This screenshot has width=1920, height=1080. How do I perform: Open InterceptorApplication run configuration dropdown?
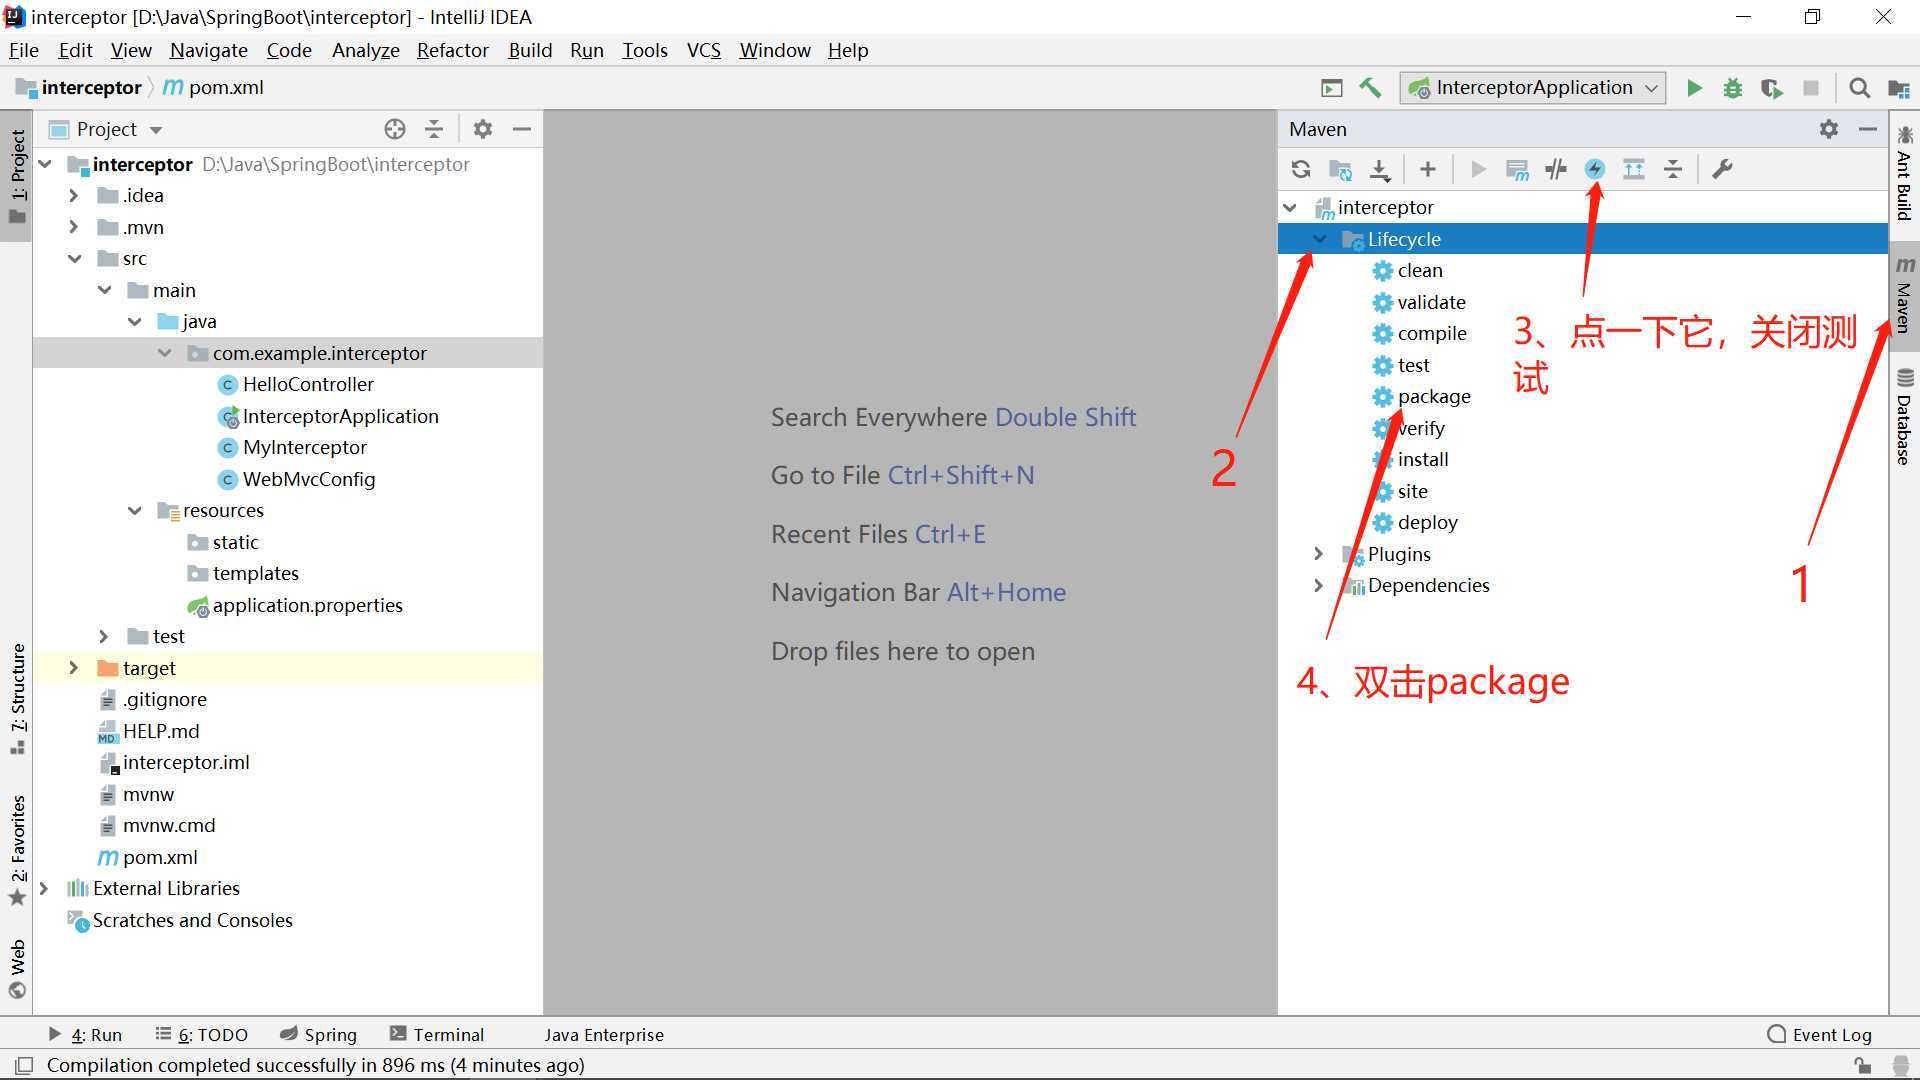(x=1533, y=88)
